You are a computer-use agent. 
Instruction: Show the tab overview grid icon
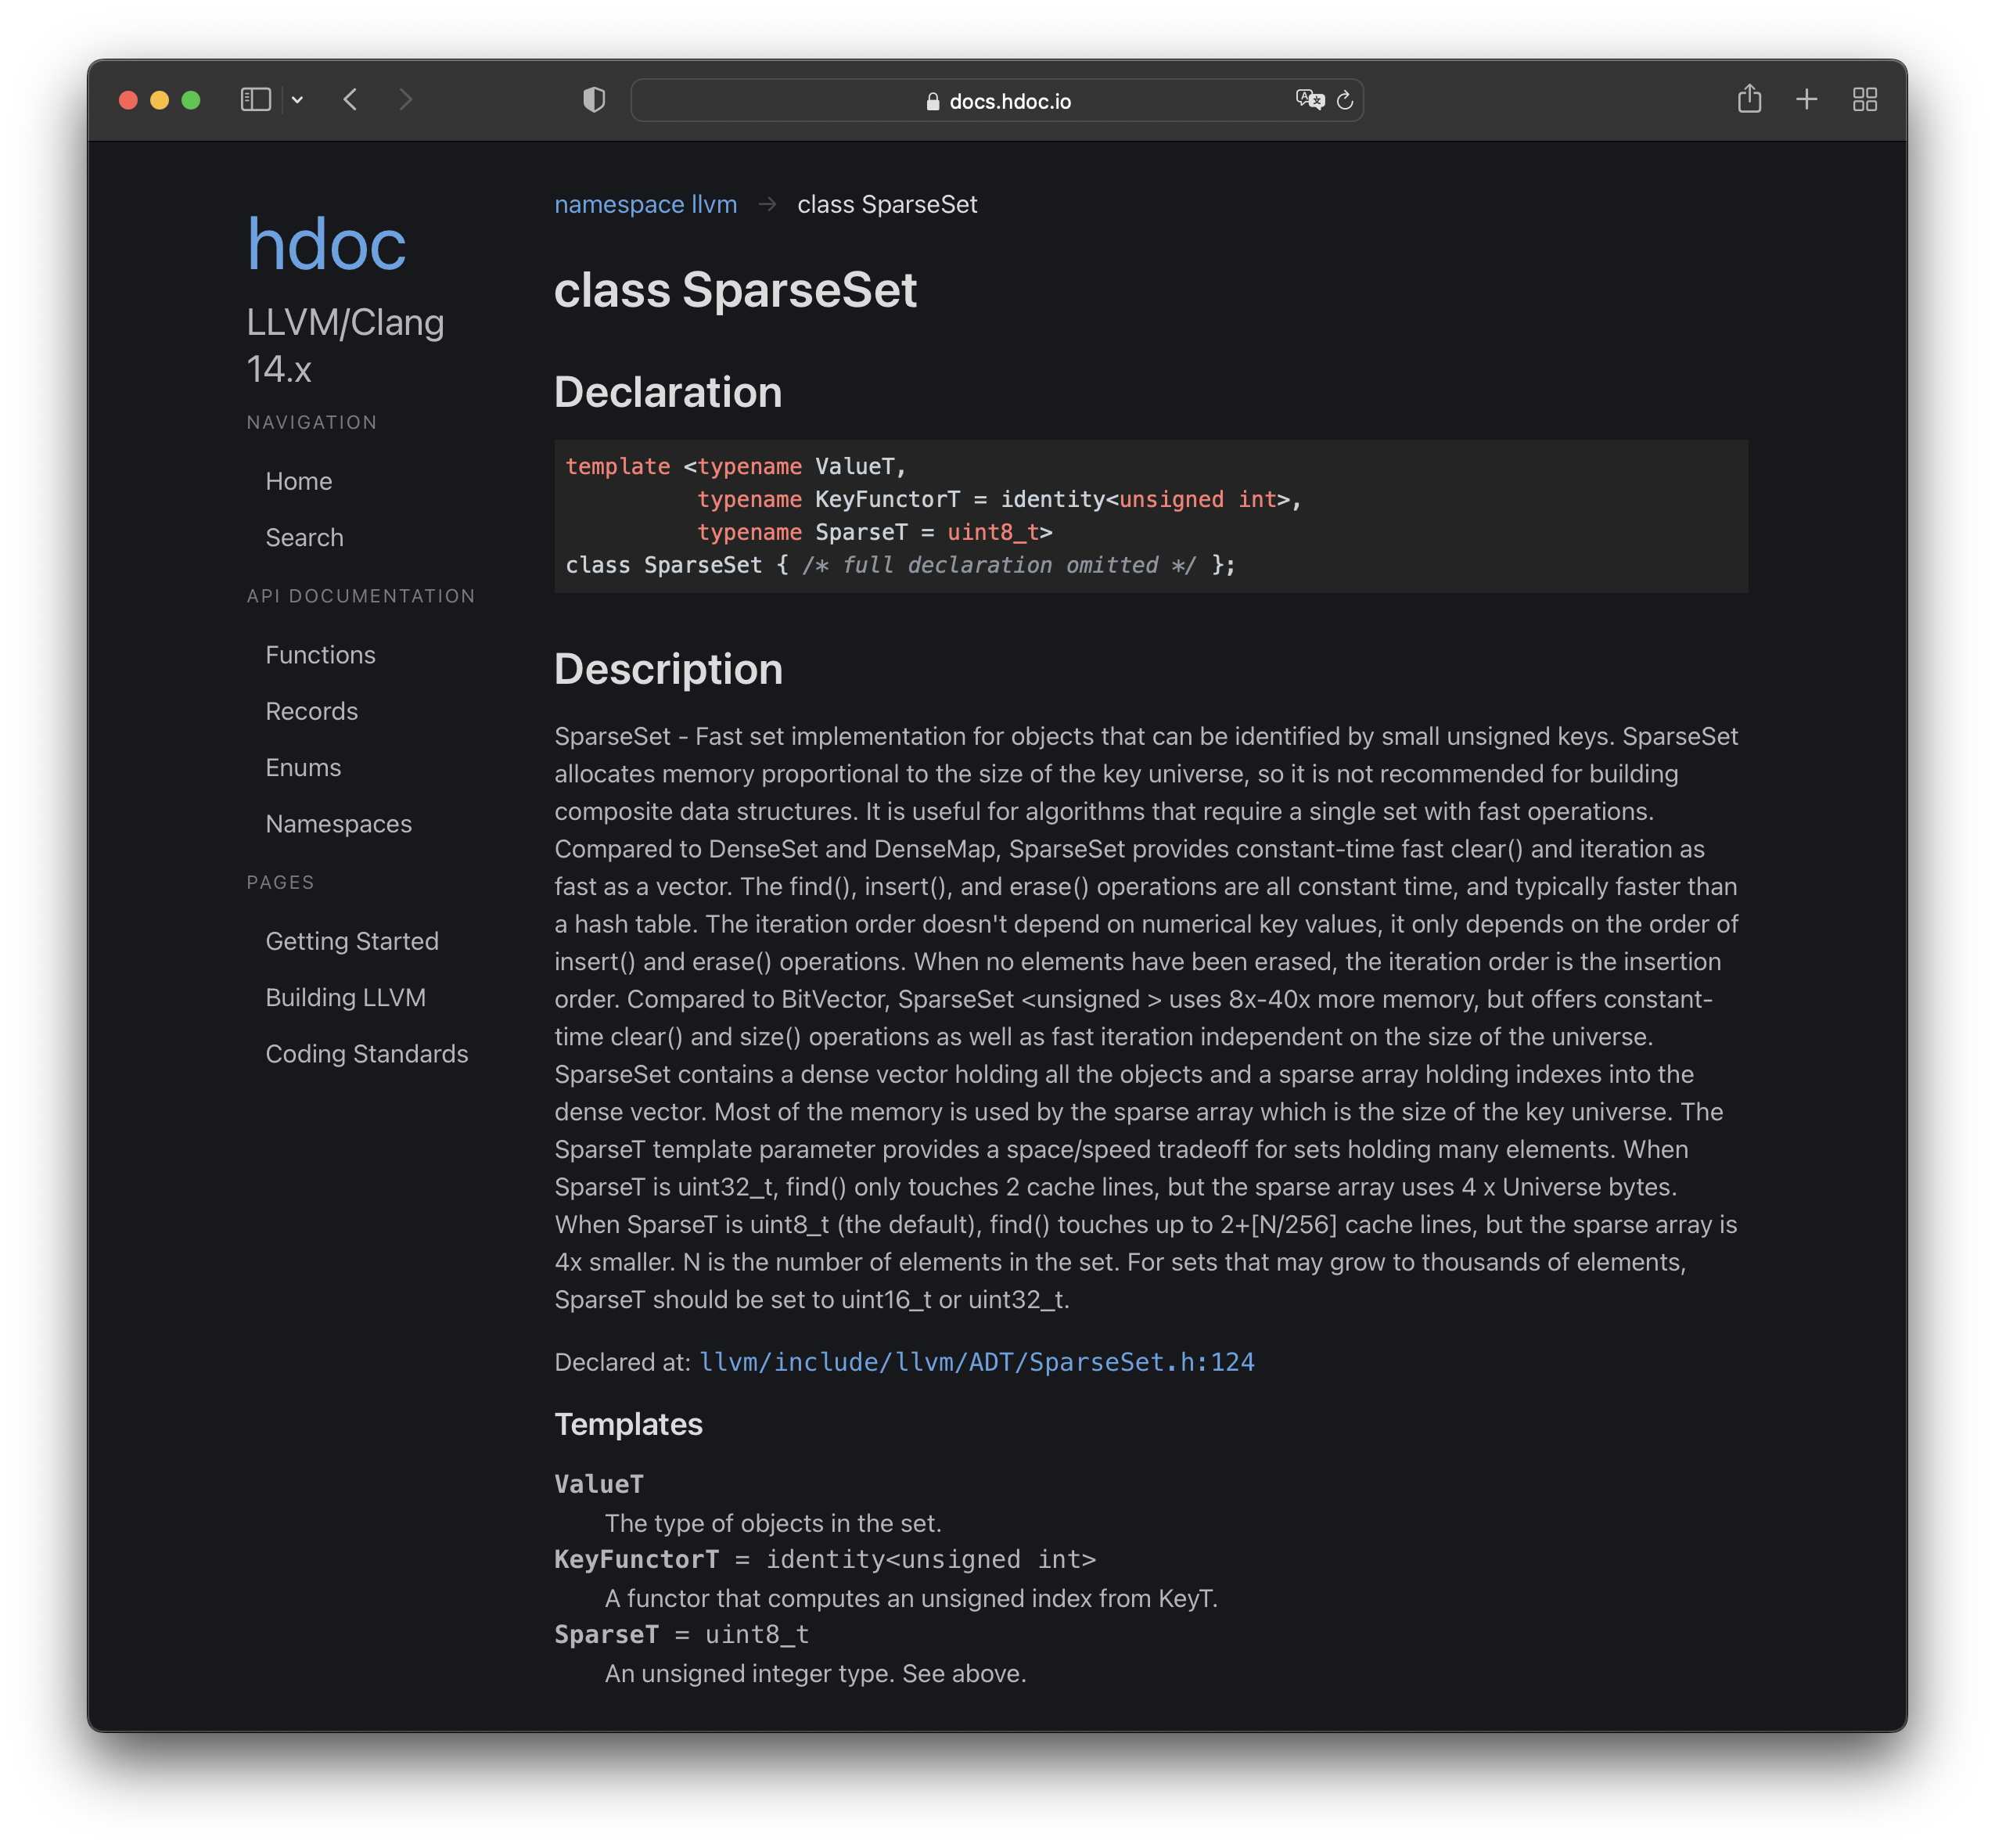[x=1864, y=100]
